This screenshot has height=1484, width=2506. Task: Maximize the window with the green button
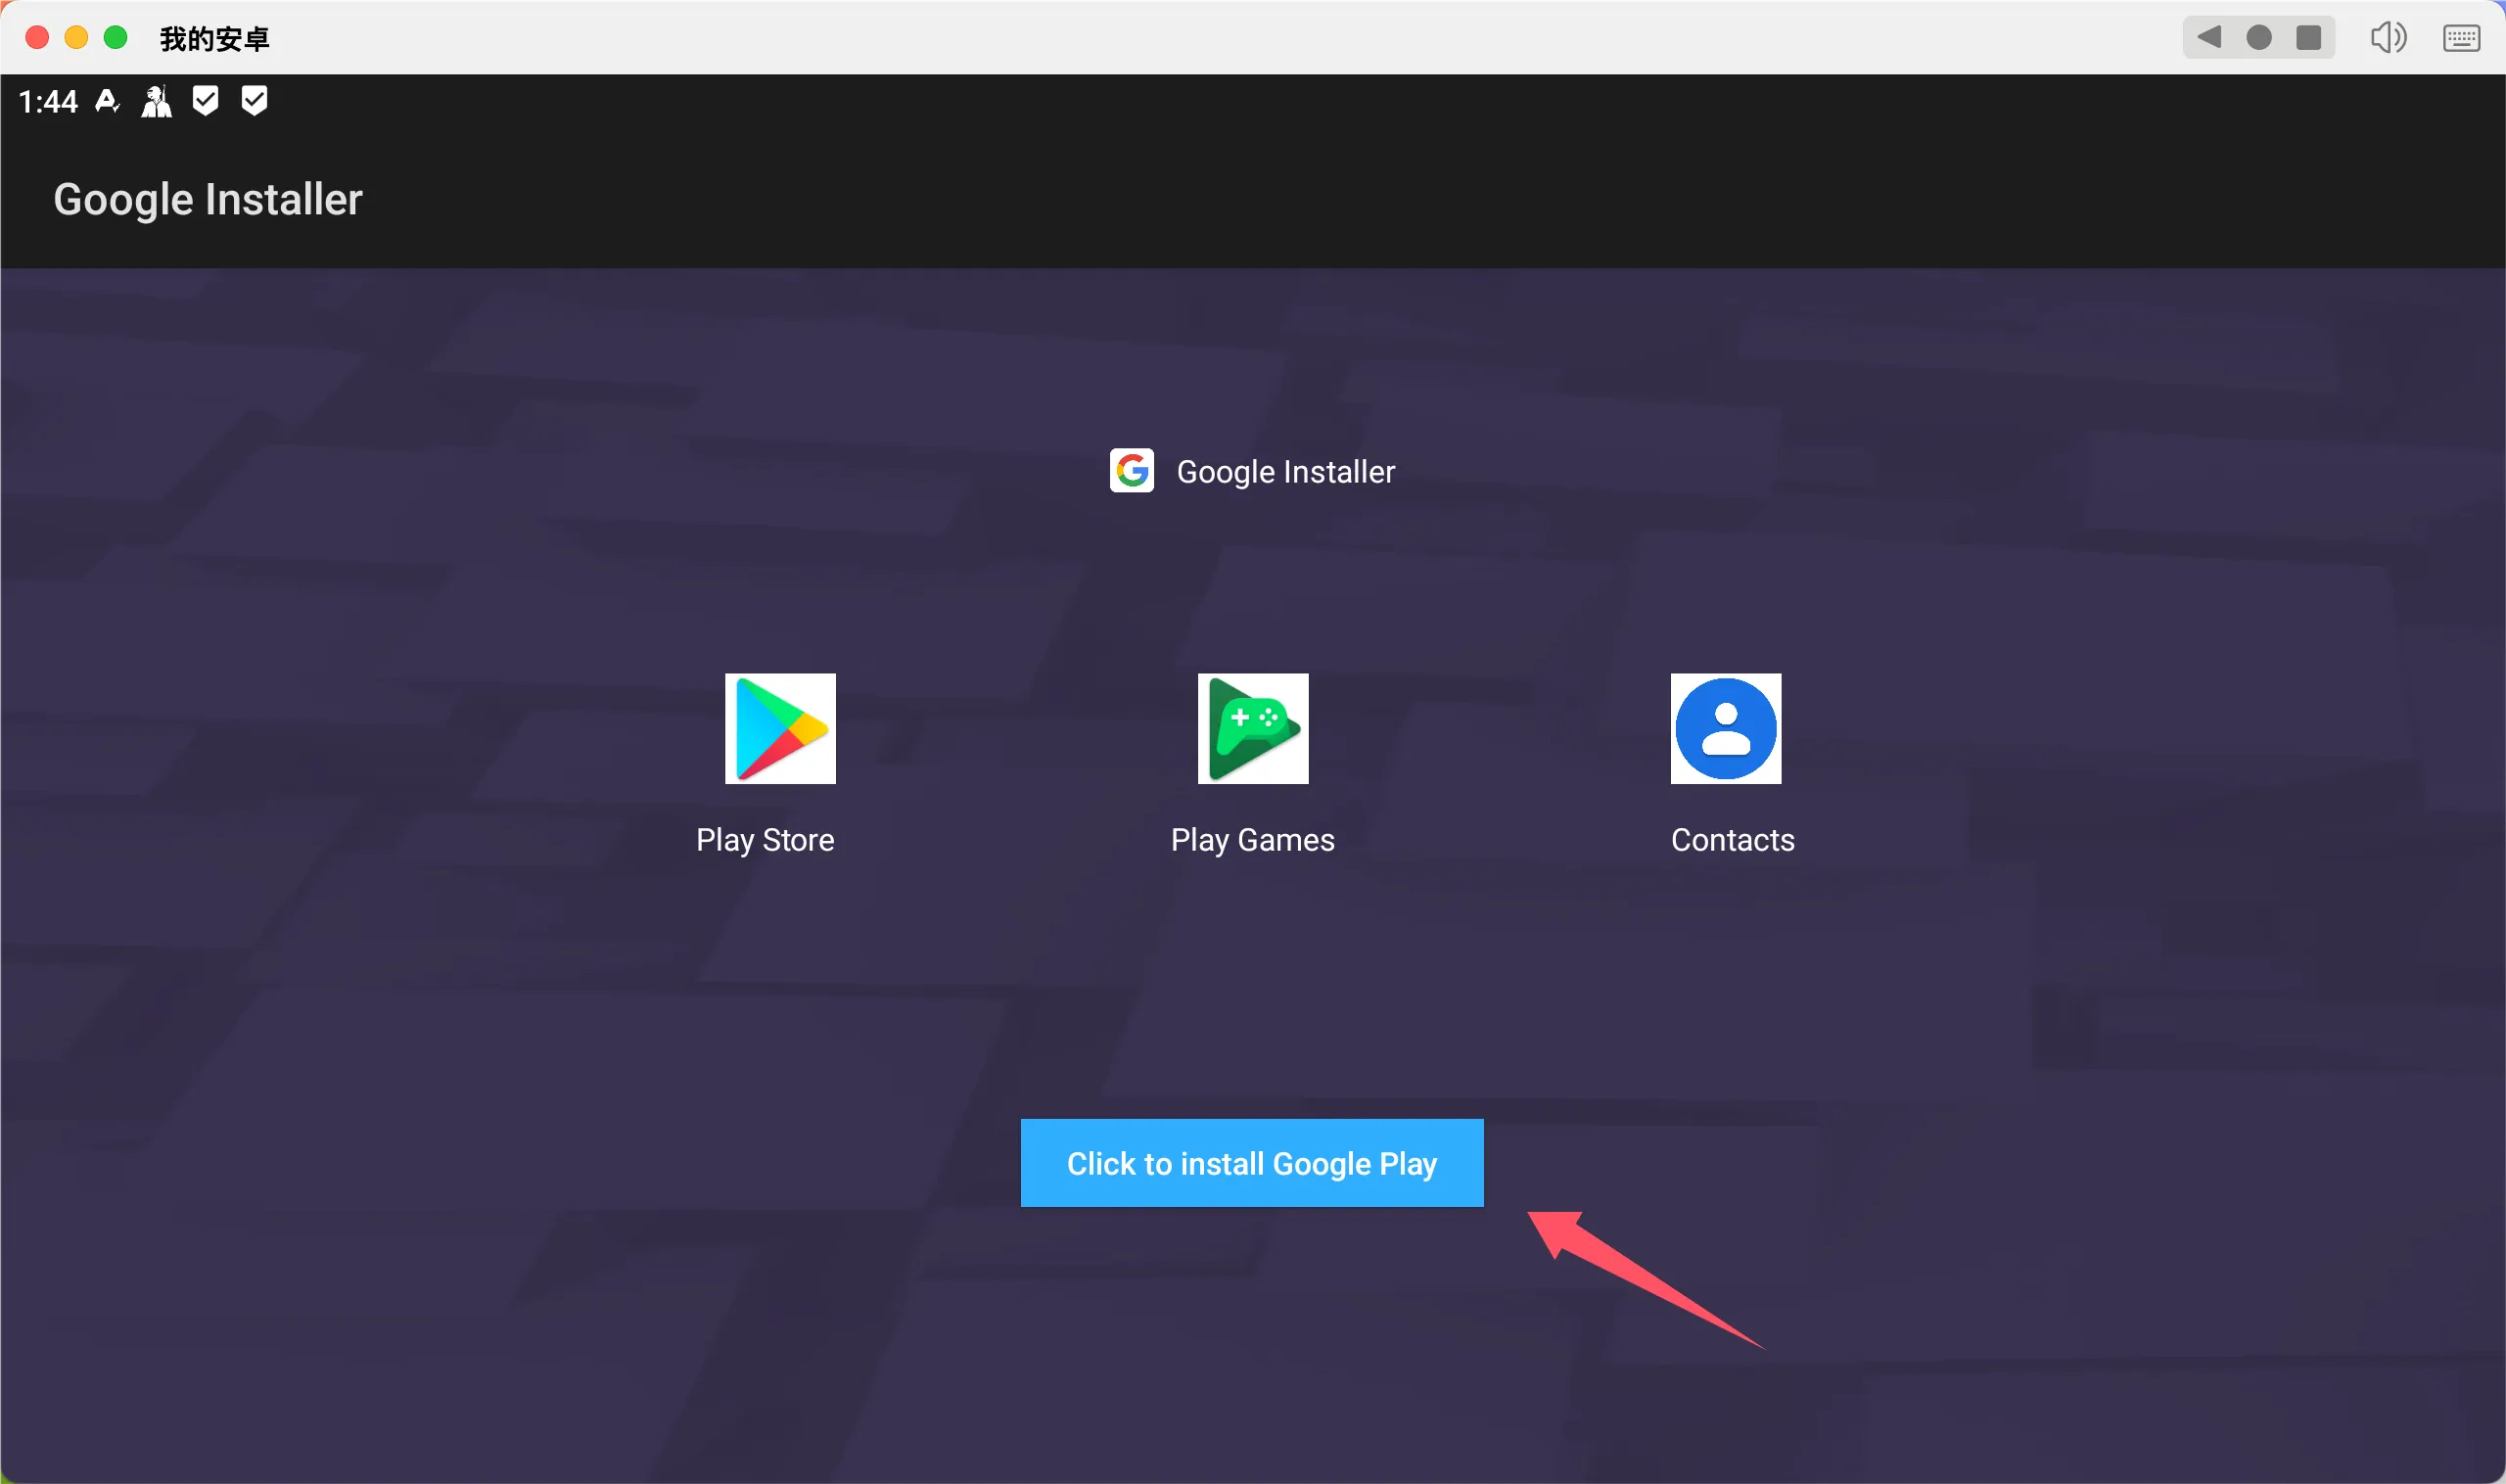point(116,38)
